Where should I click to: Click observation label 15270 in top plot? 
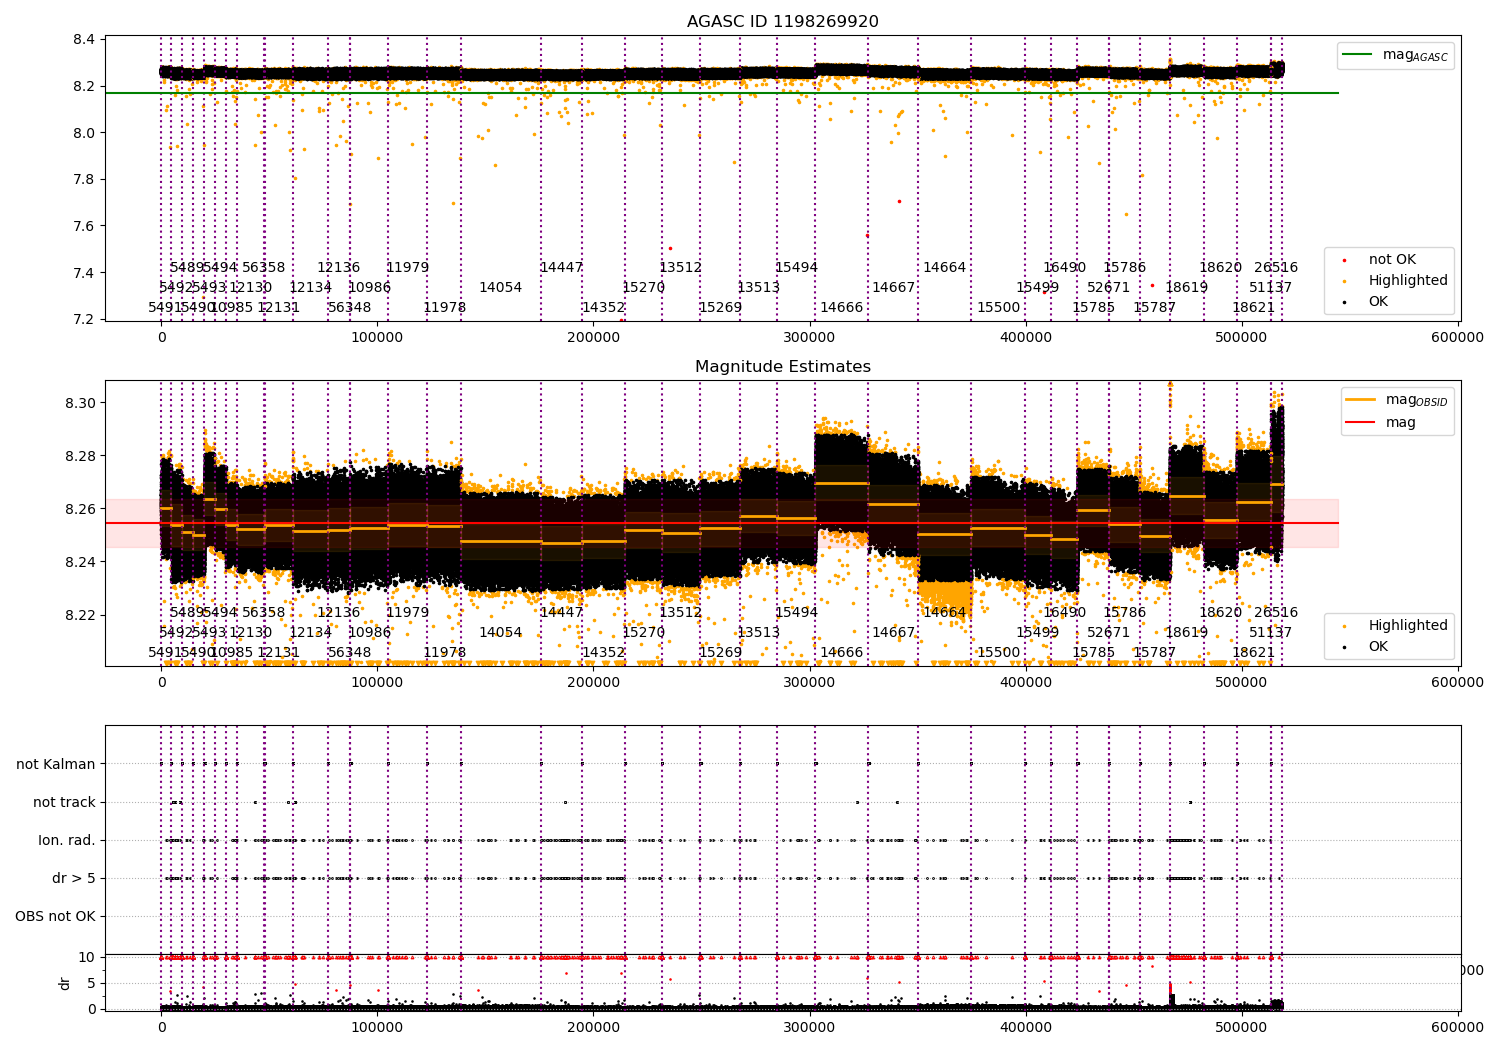click(643, 288)
